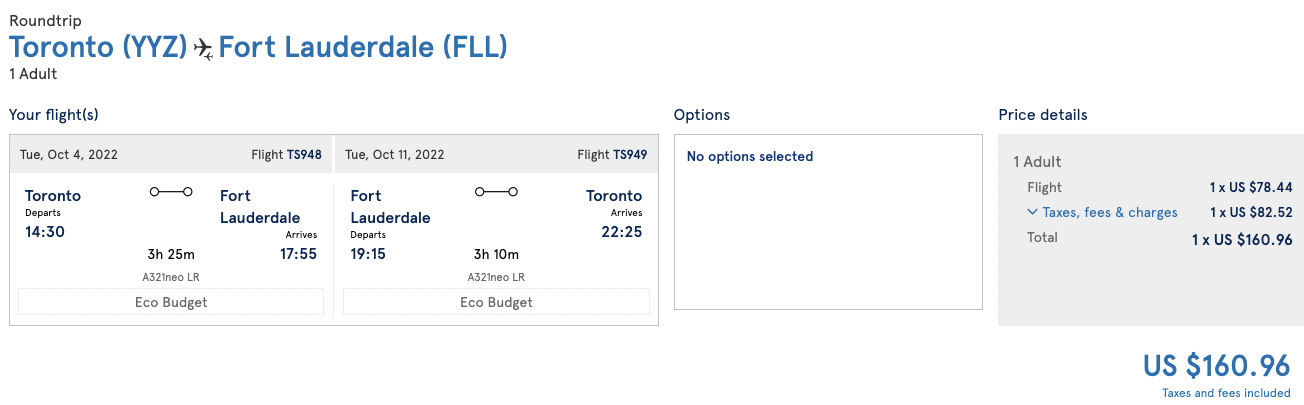Click the No options selected box
The width and height of the screenshot is (1304, 405).
(x=828, y=222)
